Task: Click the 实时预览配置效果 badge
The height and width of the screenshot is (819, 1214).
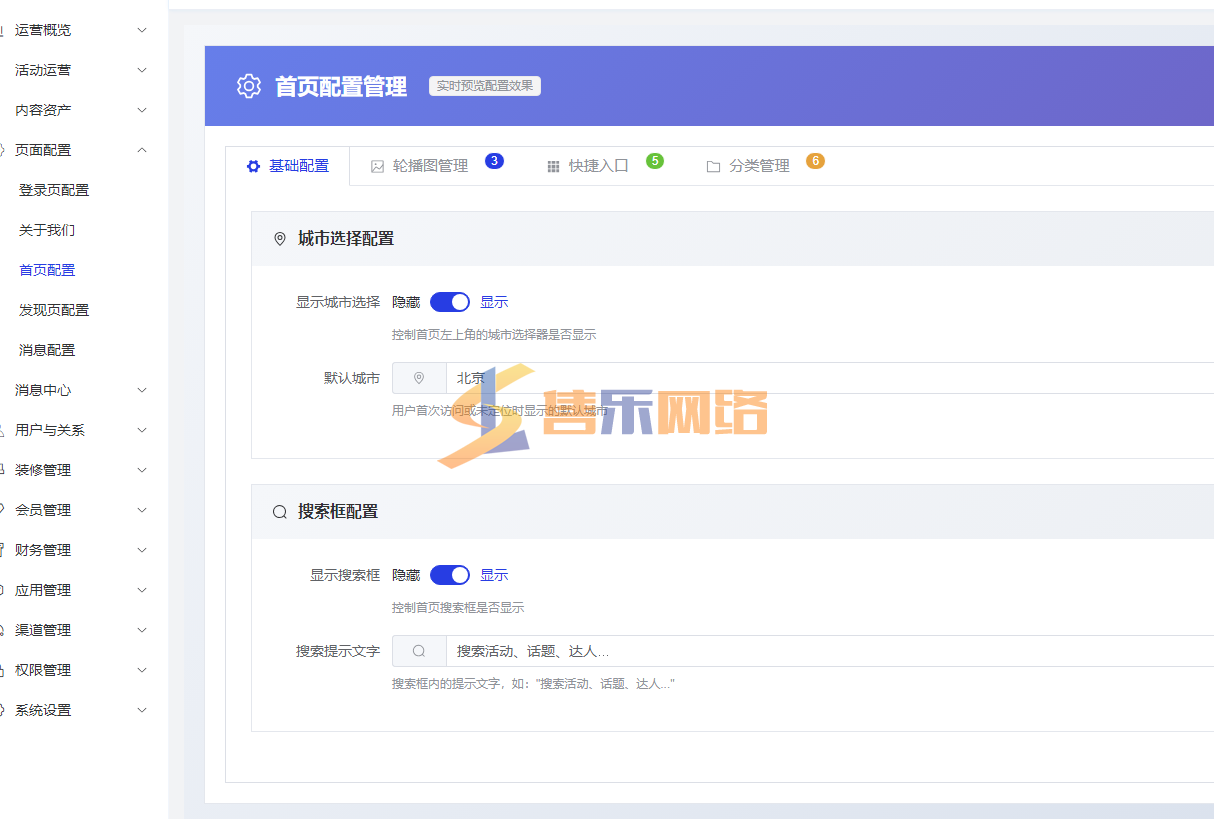Action: (485, 86)
